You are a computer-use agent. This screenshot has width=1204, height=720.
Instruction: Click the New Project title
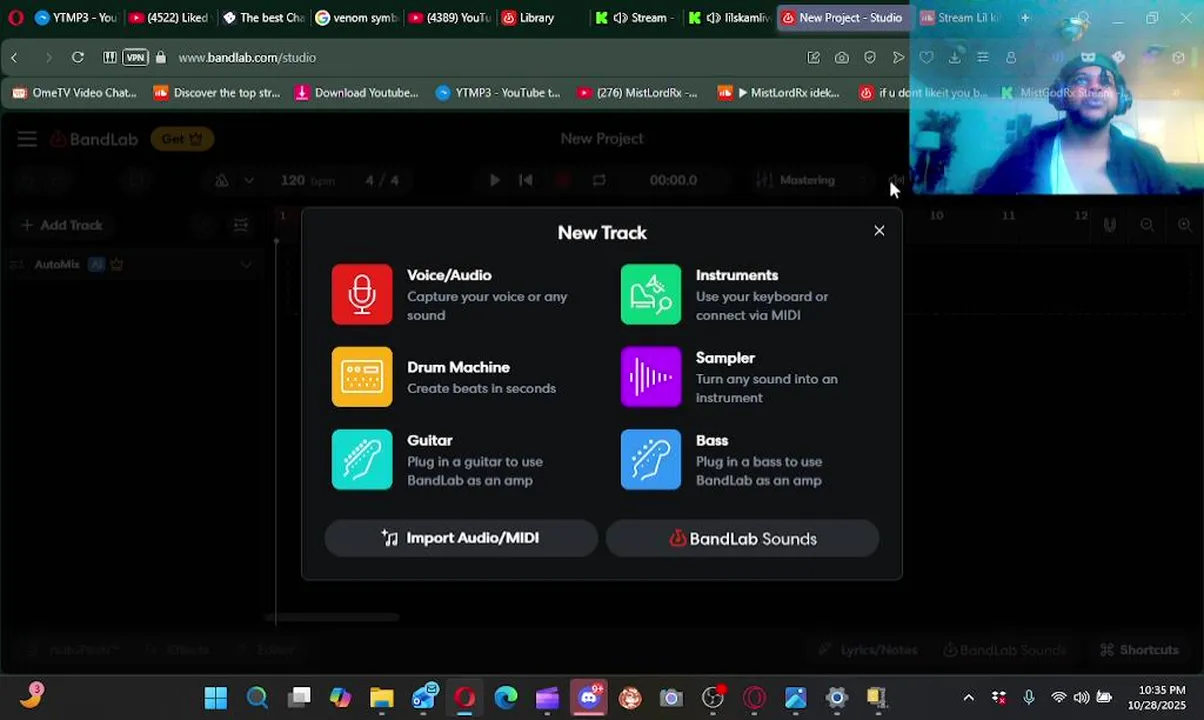tap(602, 139)
